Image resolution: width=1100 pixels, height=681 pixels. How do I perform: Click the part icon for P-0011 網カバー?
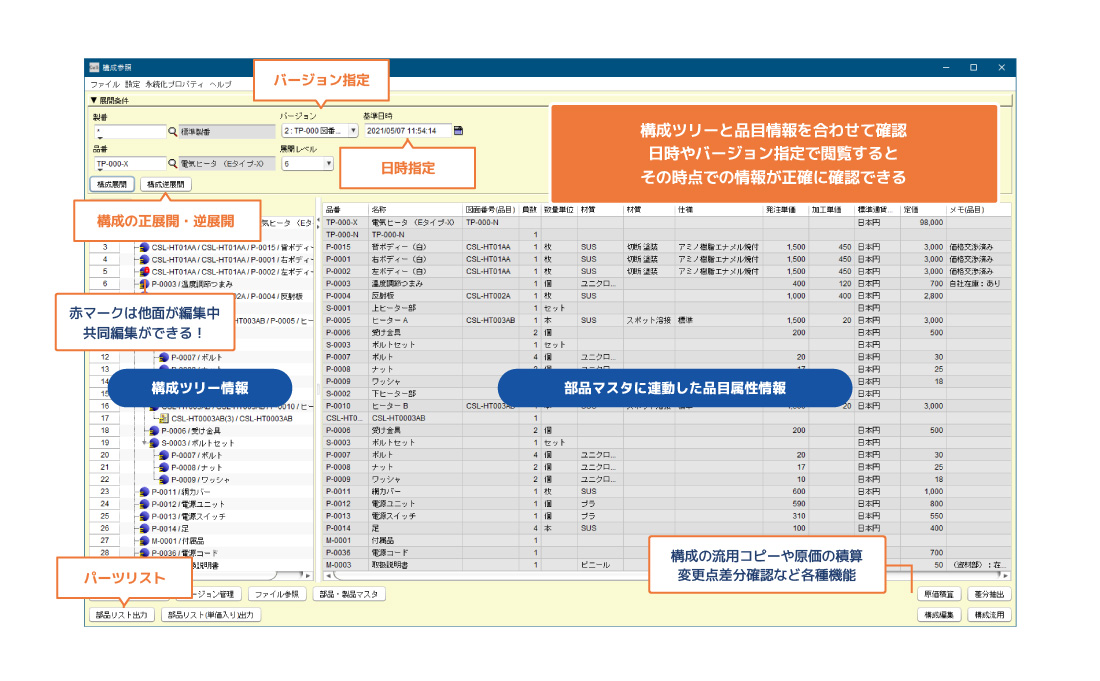[x=144, y=492]
